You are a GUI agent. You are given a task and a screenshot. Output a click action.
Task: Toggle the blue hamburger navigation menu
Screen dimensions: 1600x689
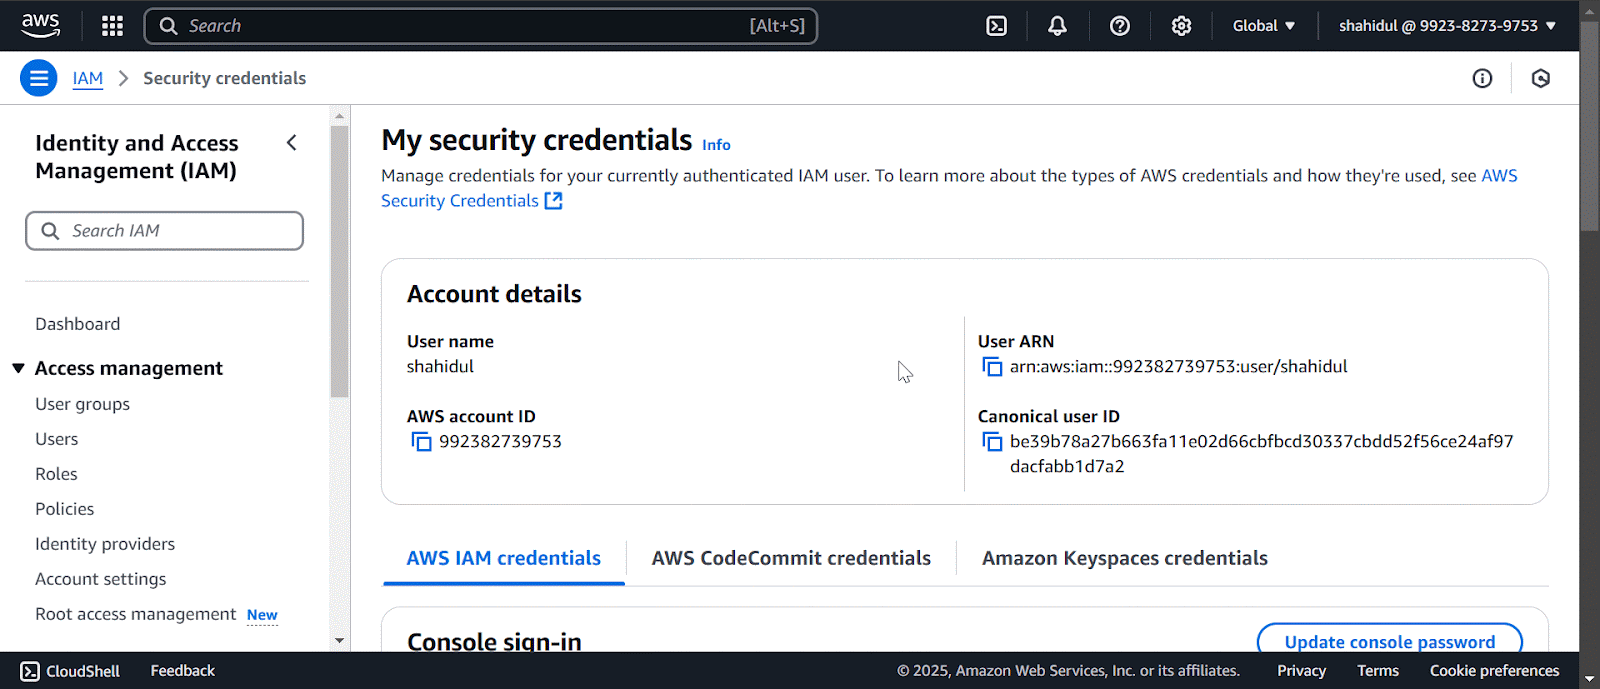(39, 78)
